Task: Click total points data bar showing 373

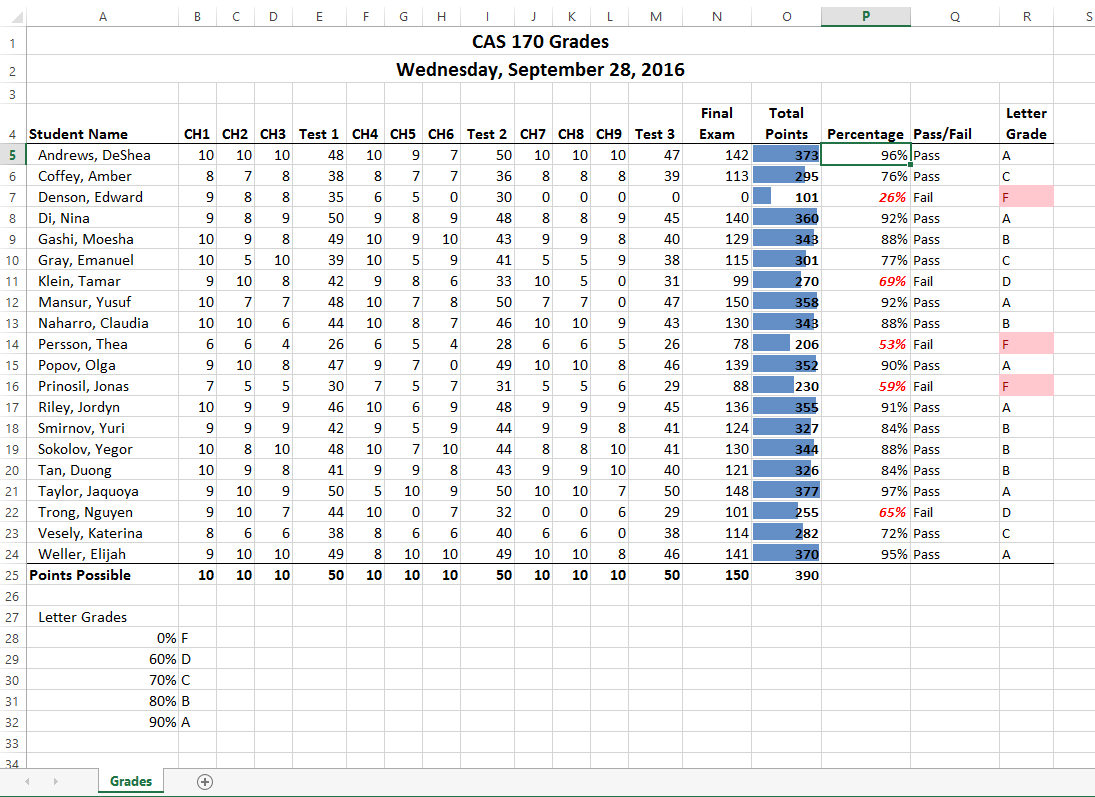Action: [x=786, y=155]
